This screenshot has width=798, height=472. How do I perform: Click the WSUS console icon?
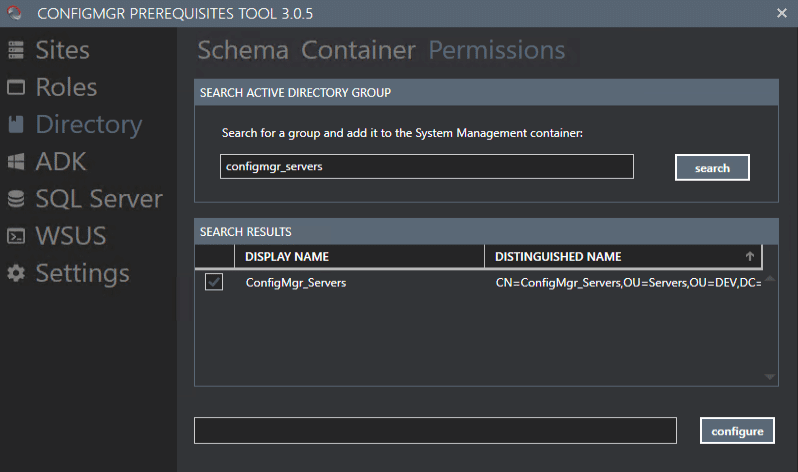16,236
